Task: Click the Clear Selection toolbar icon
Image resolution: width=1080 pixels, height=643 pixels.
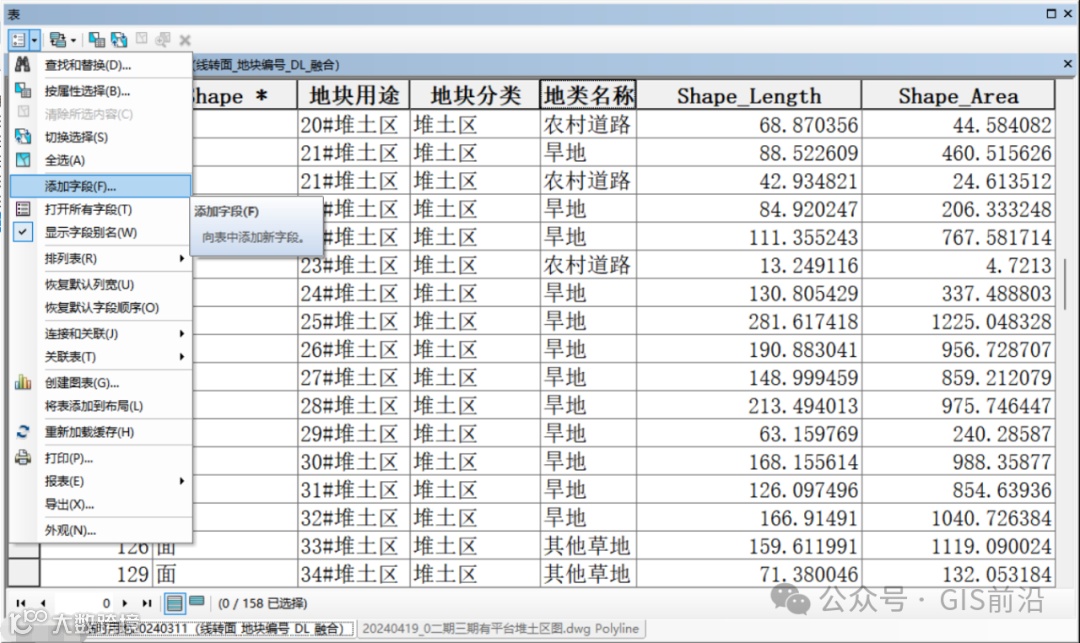Action: 141,39
